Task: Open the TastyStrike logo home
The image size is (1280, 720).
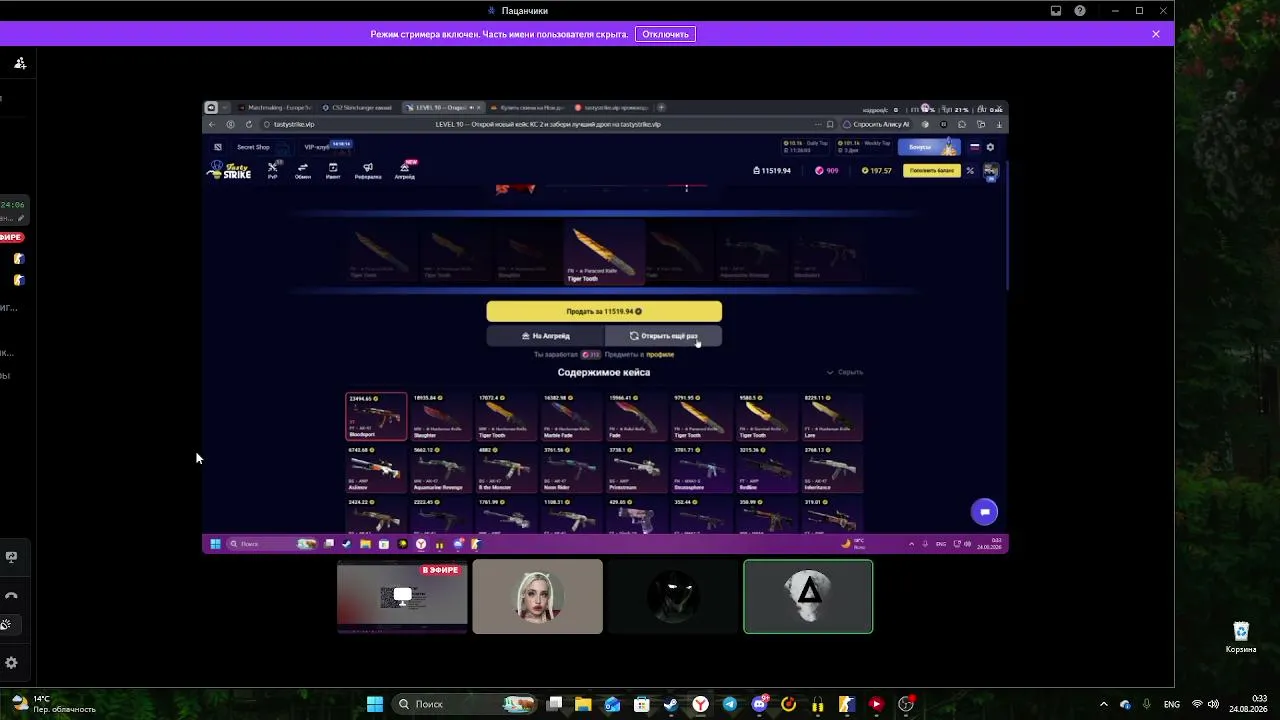Action: (230, 171)
